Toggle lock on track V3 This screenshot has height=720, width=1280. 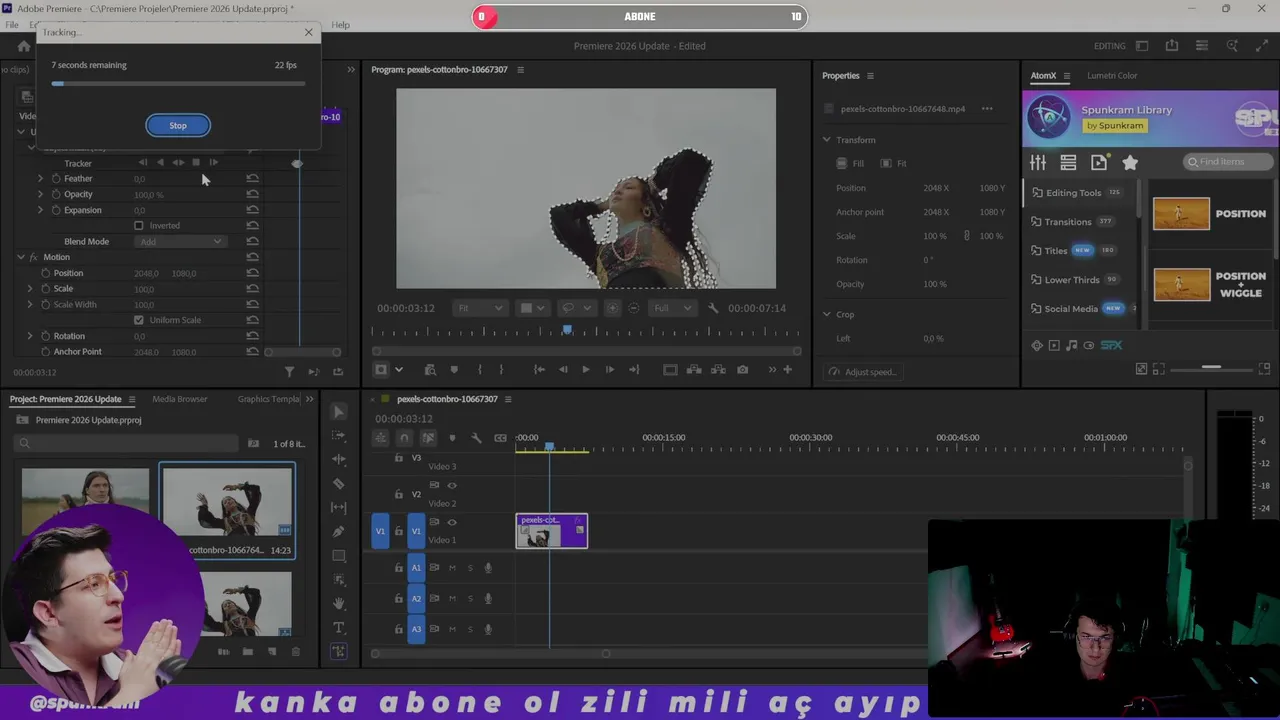[399, 458]
